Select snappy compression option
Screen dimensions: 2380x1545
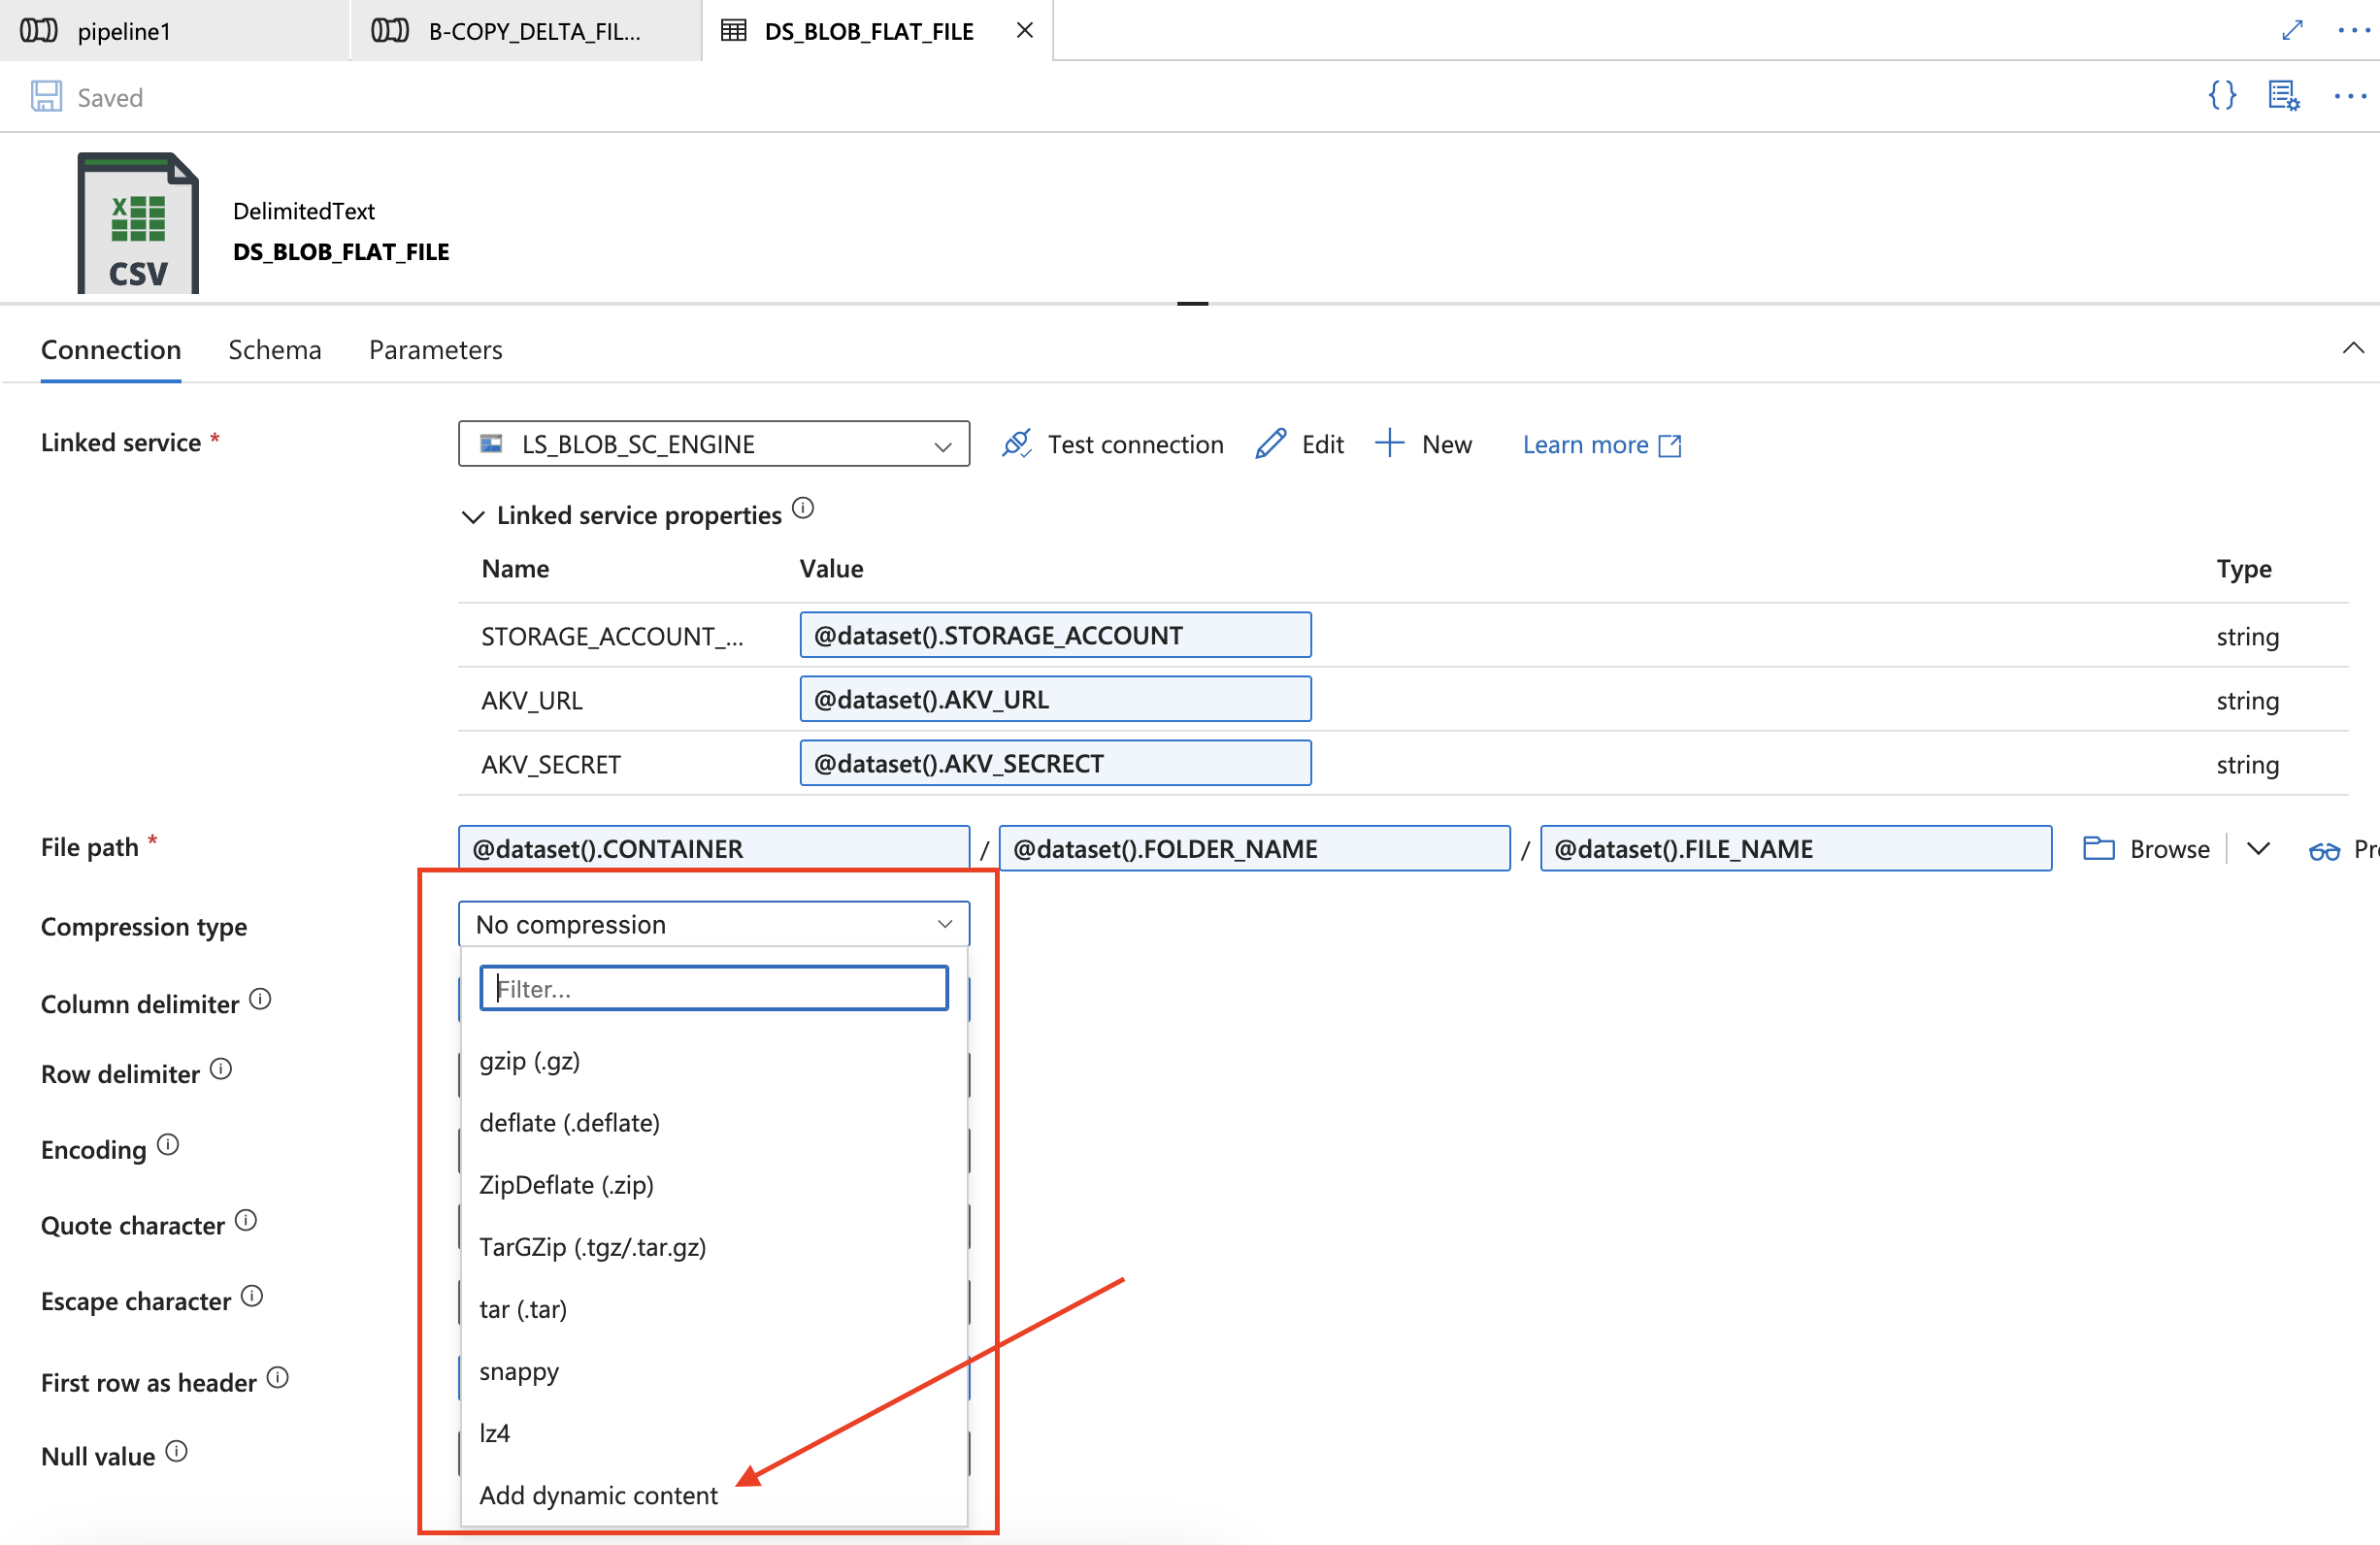(519, 1371)
